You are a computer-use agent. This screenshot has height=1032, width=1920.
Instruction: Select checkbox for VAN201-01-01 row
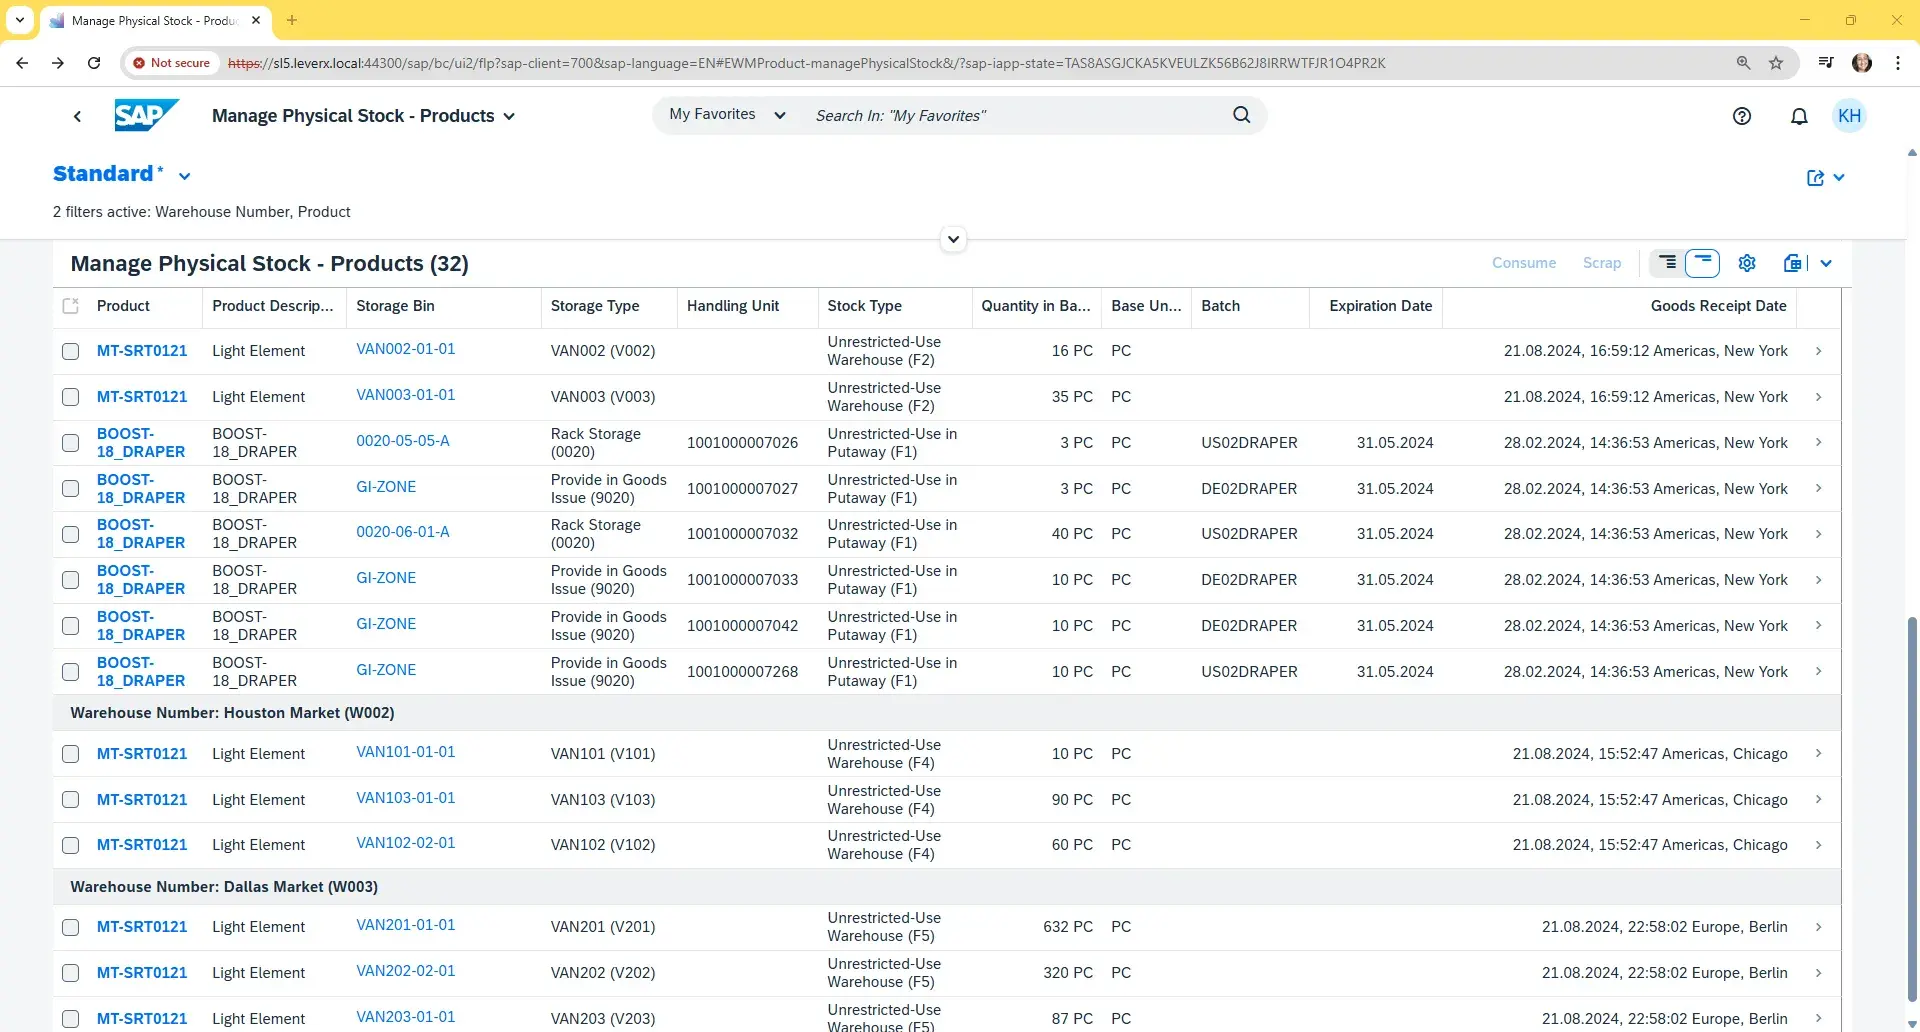[70, 927]
